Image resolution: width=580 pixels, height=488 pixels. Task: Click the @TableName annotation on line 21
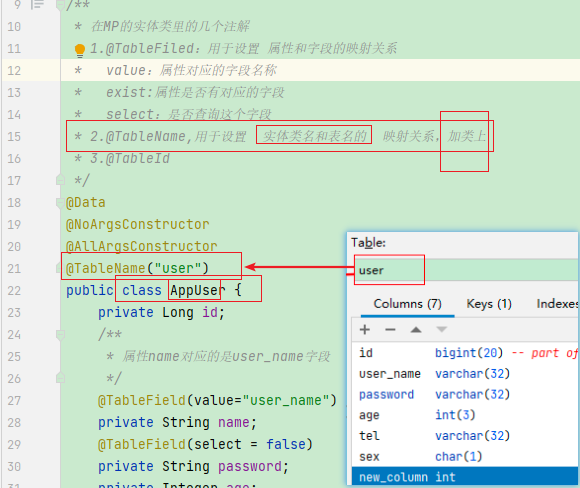coord(137,268)
